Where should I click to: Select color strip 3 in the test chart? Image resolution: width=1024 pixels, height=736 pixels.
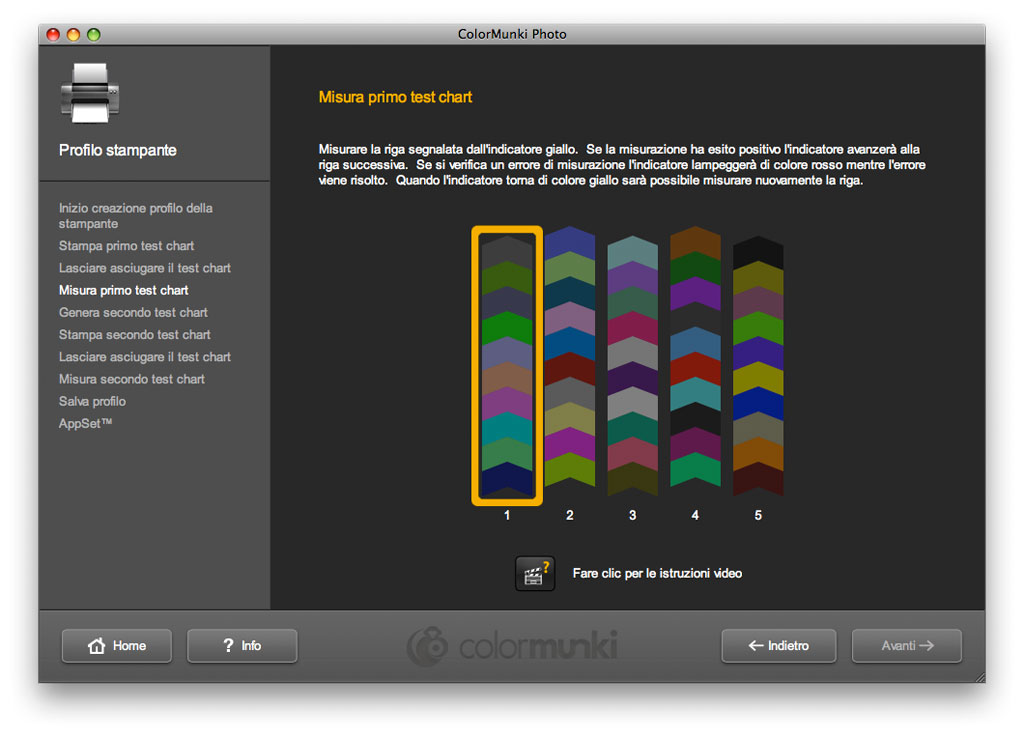(632, 365)
